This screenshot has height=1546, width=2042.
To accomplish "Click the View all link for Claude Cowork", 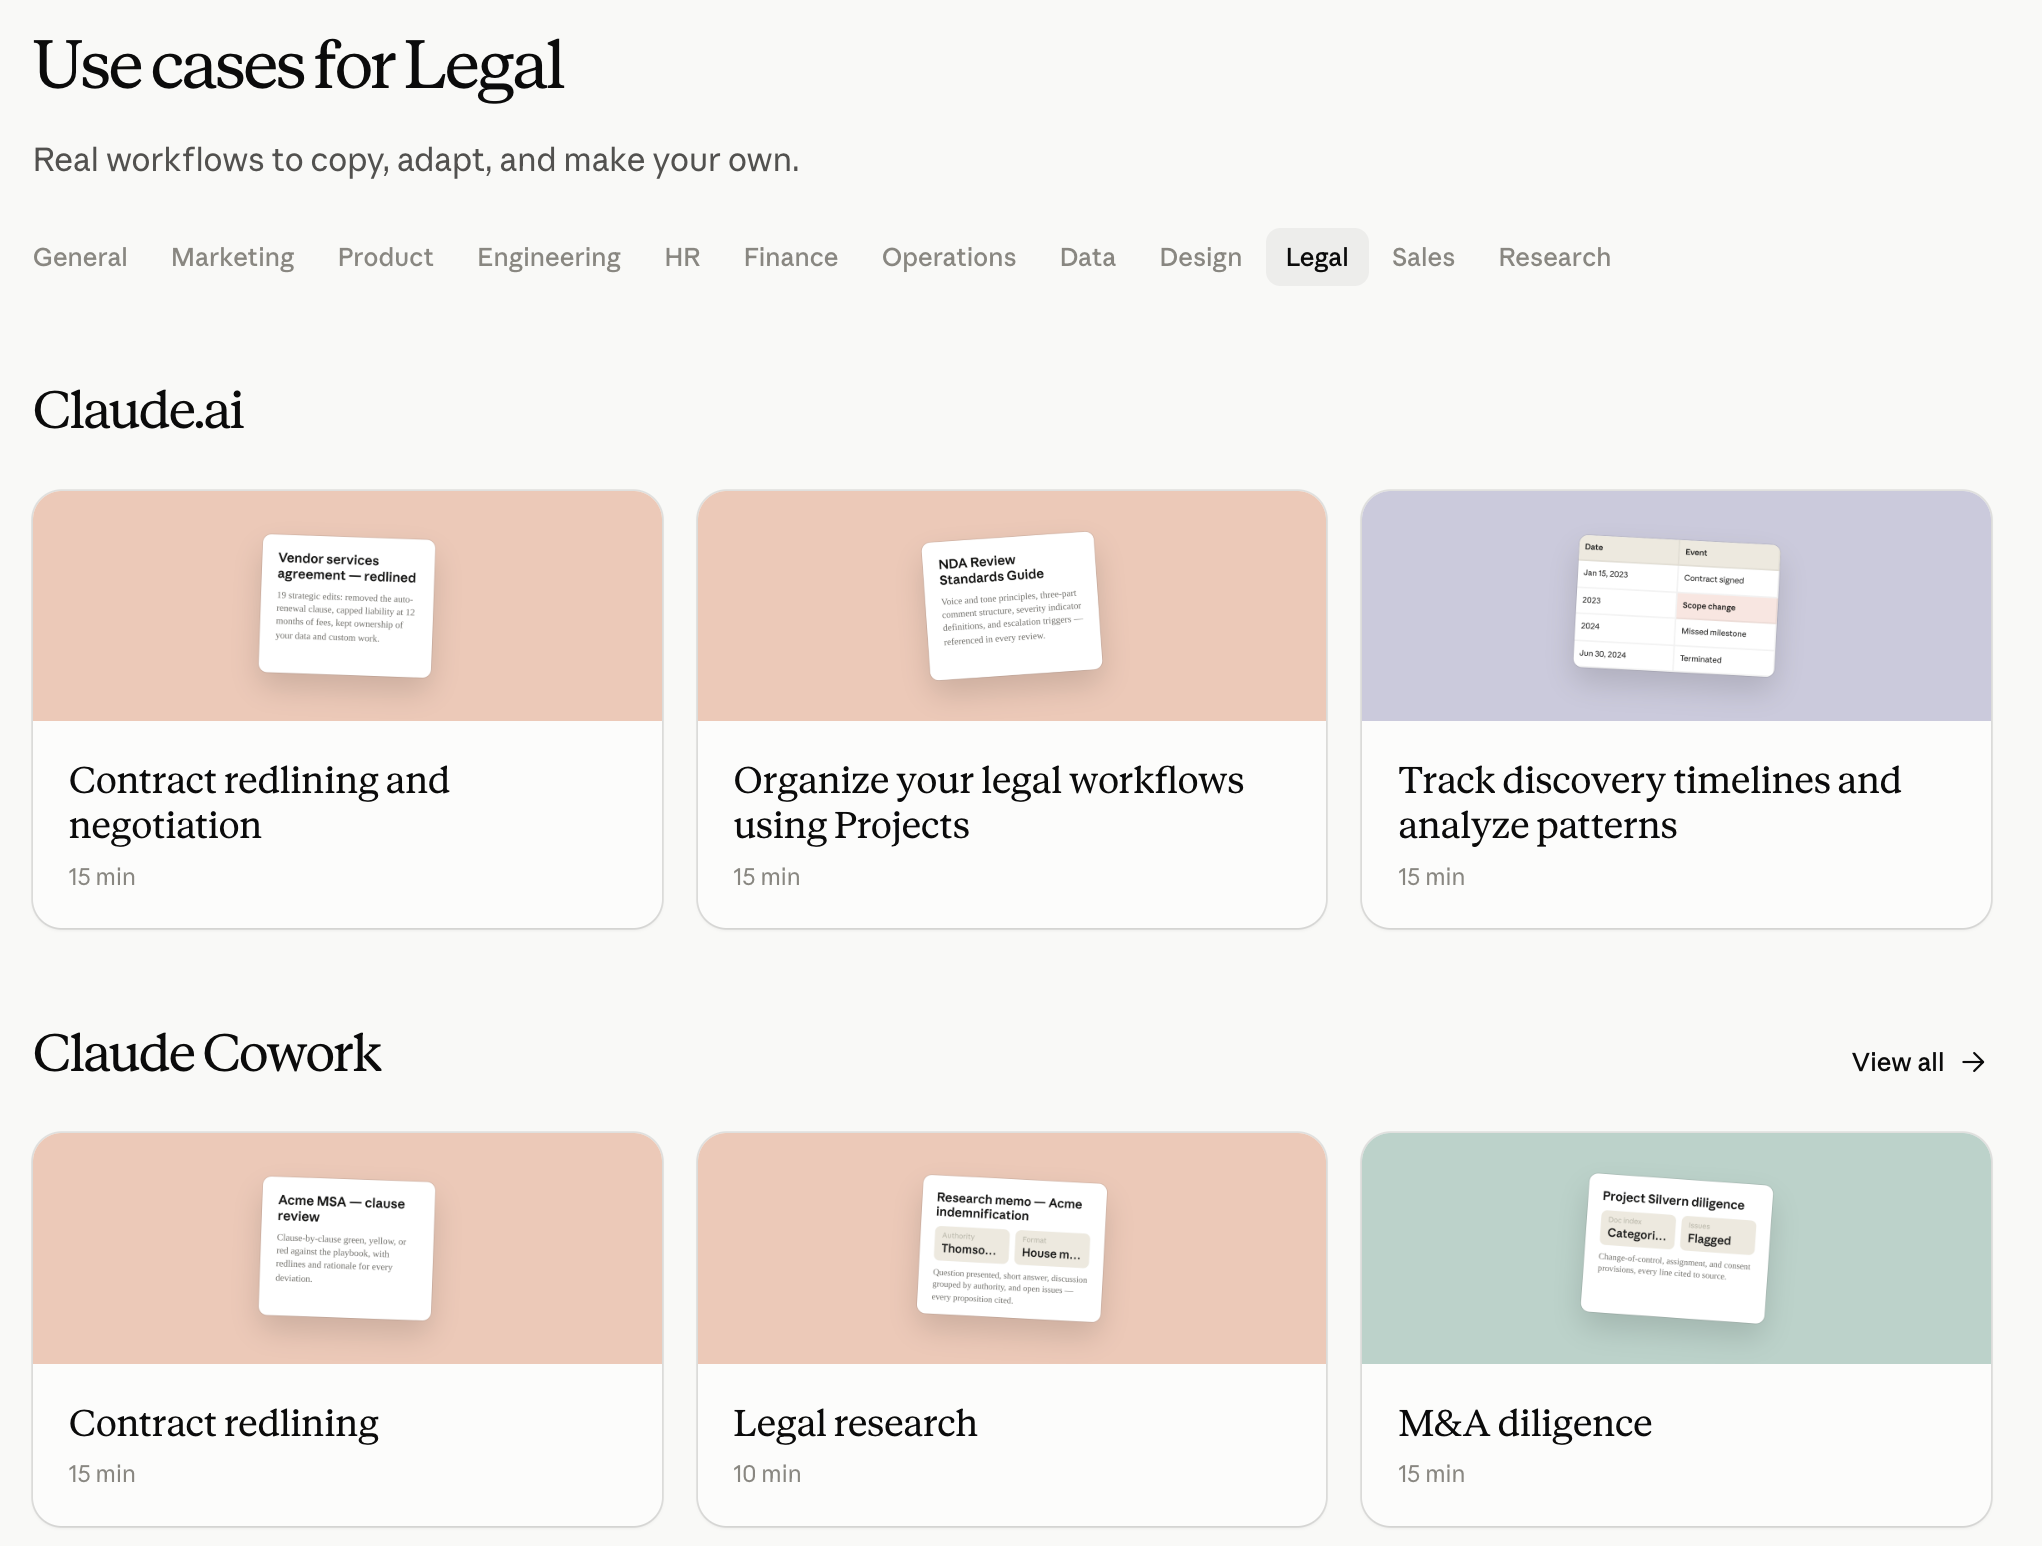I will point(1918,1062).
